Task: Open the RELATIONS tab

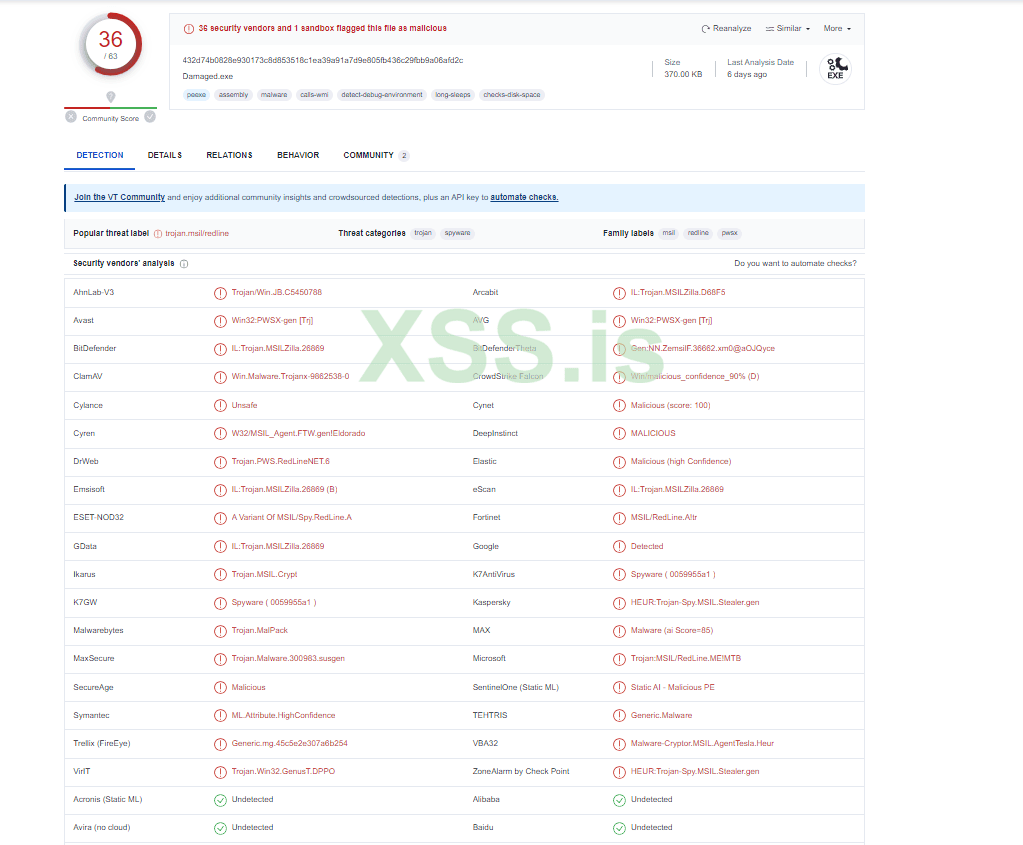Action: click(229, 155)
